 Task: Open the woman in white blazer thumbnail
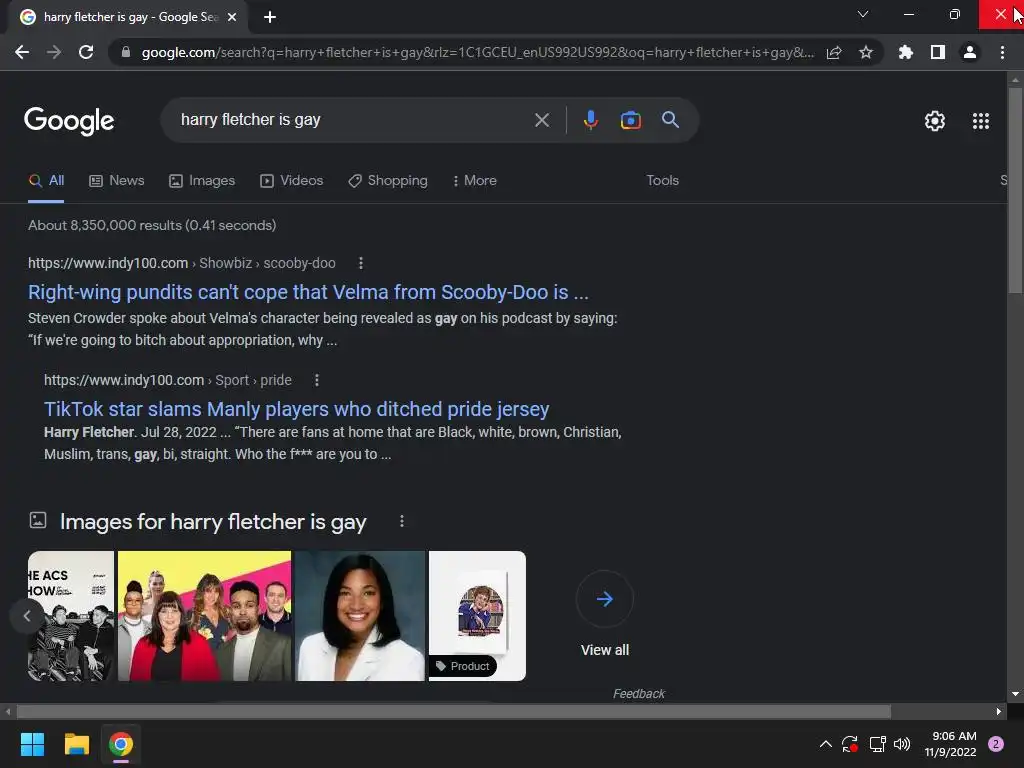click(x=360, y=616)
